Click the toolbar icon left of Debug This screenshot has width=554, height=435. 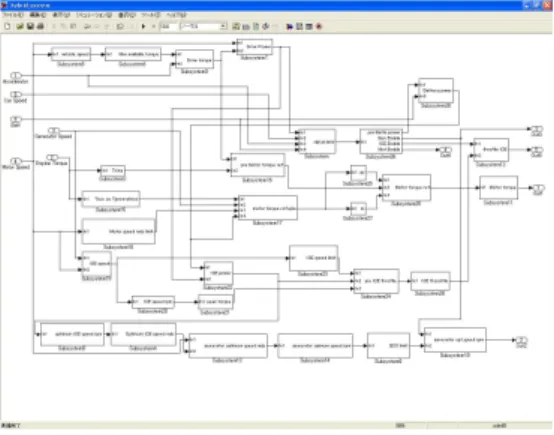[x=309, y=27]
